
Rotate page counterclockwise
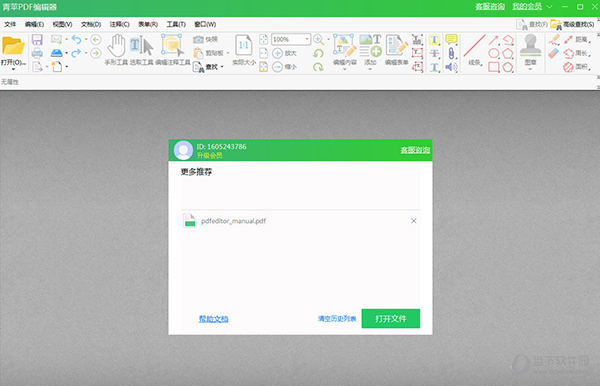[x=318, y=53]
